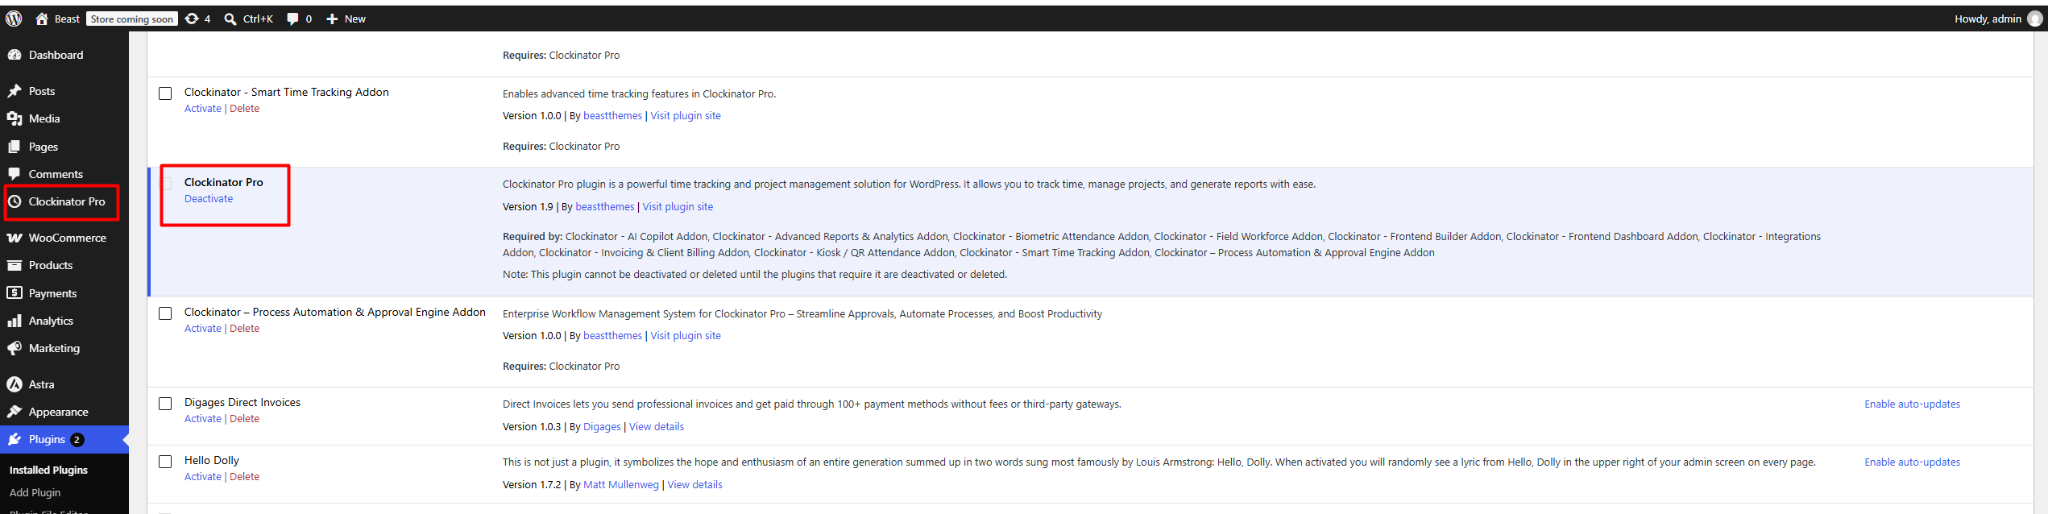Open the admin avatar icon

coord(2034,19)
